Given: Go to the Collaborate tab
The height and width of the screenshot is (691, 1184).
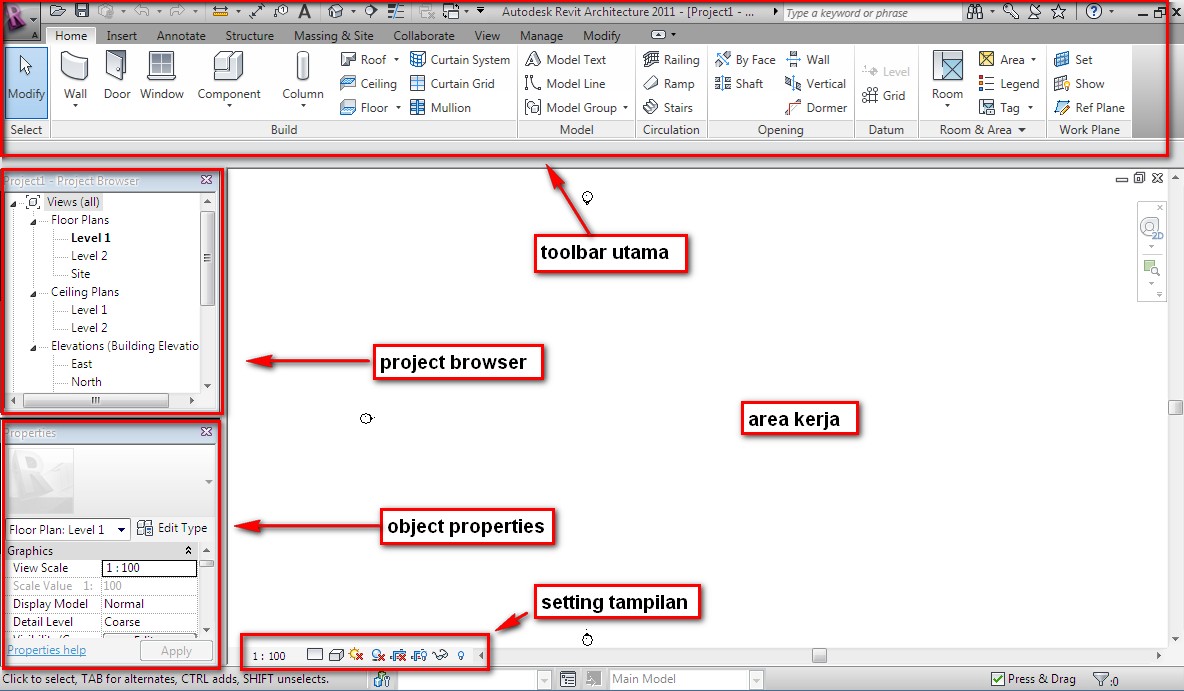Looking at the screenshot, I should 424,35.
